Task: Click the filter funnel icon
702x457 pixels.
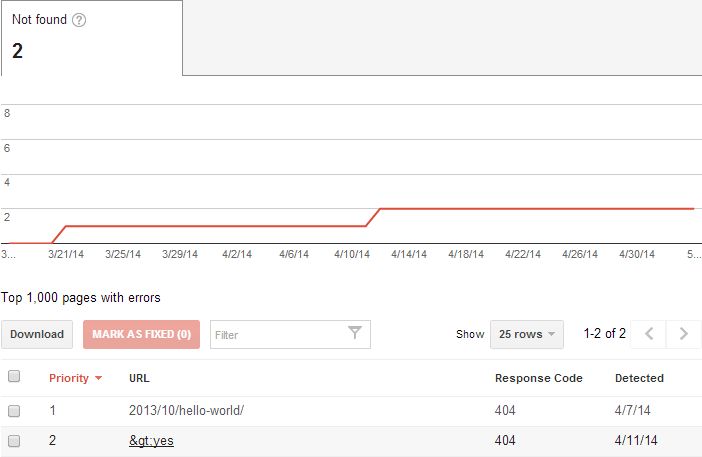Action: 355,334
